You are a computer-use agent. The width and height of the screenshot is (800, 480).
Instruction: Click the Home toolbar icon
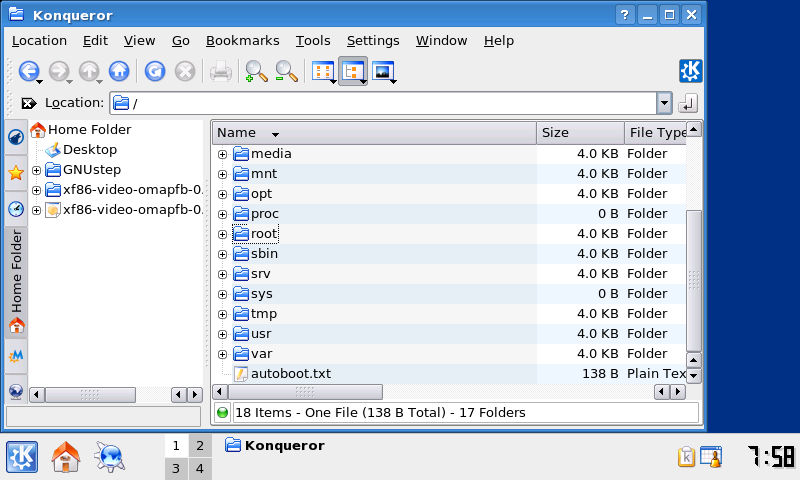tap(118, 71)
